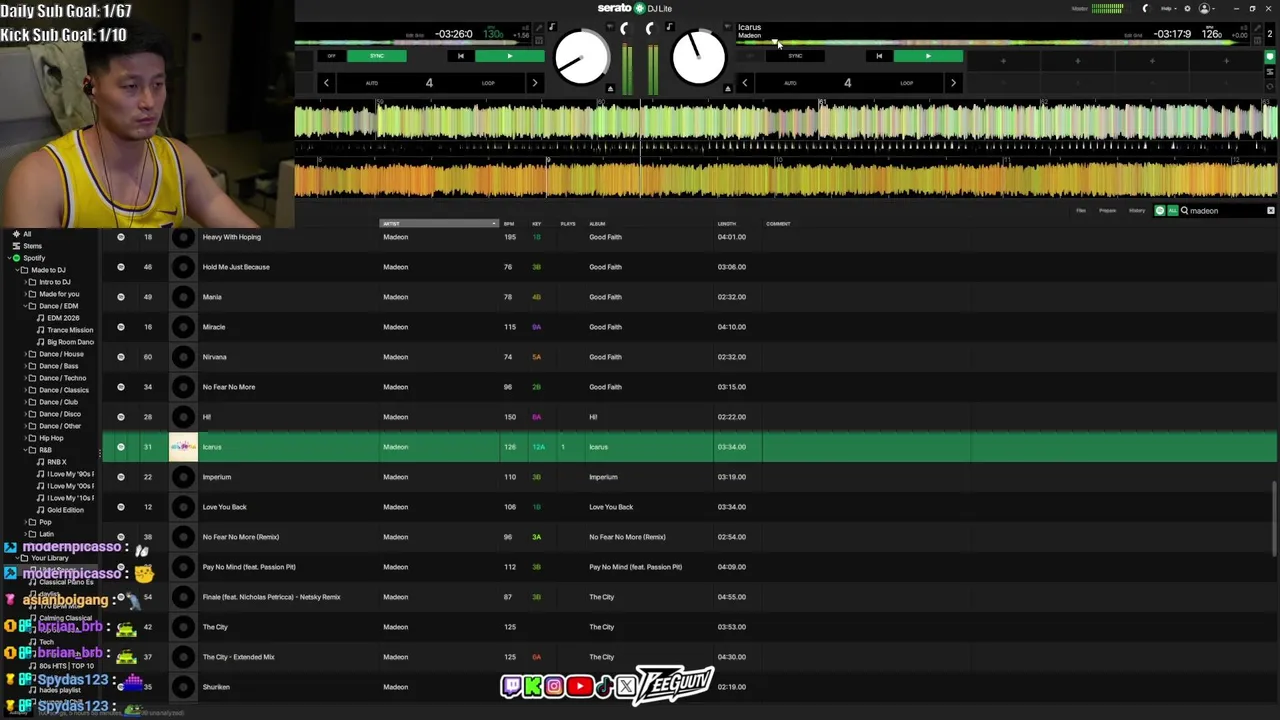This screenshot has width=1280, height=720.
Task: Click the track list vertical scrollbar
Action: [x=1274, y=519]
